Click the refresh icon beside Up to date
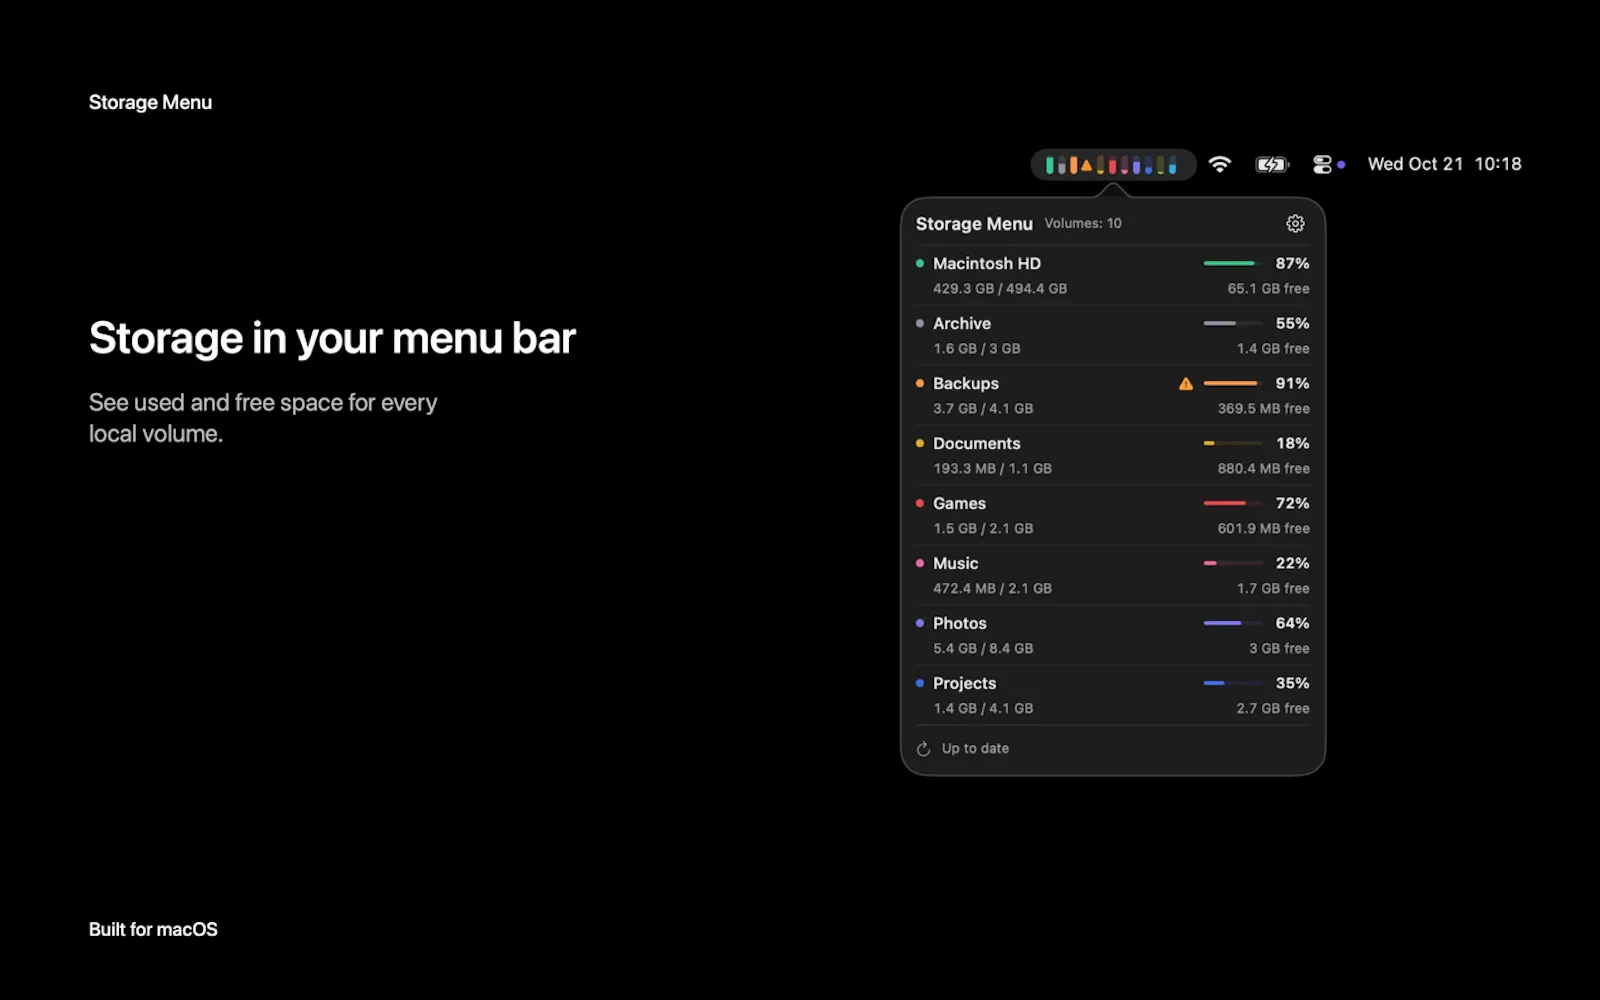Image resolution: width=1600 pixels, height=1000 pixels. pyautogui.click(x=923, y=749)
